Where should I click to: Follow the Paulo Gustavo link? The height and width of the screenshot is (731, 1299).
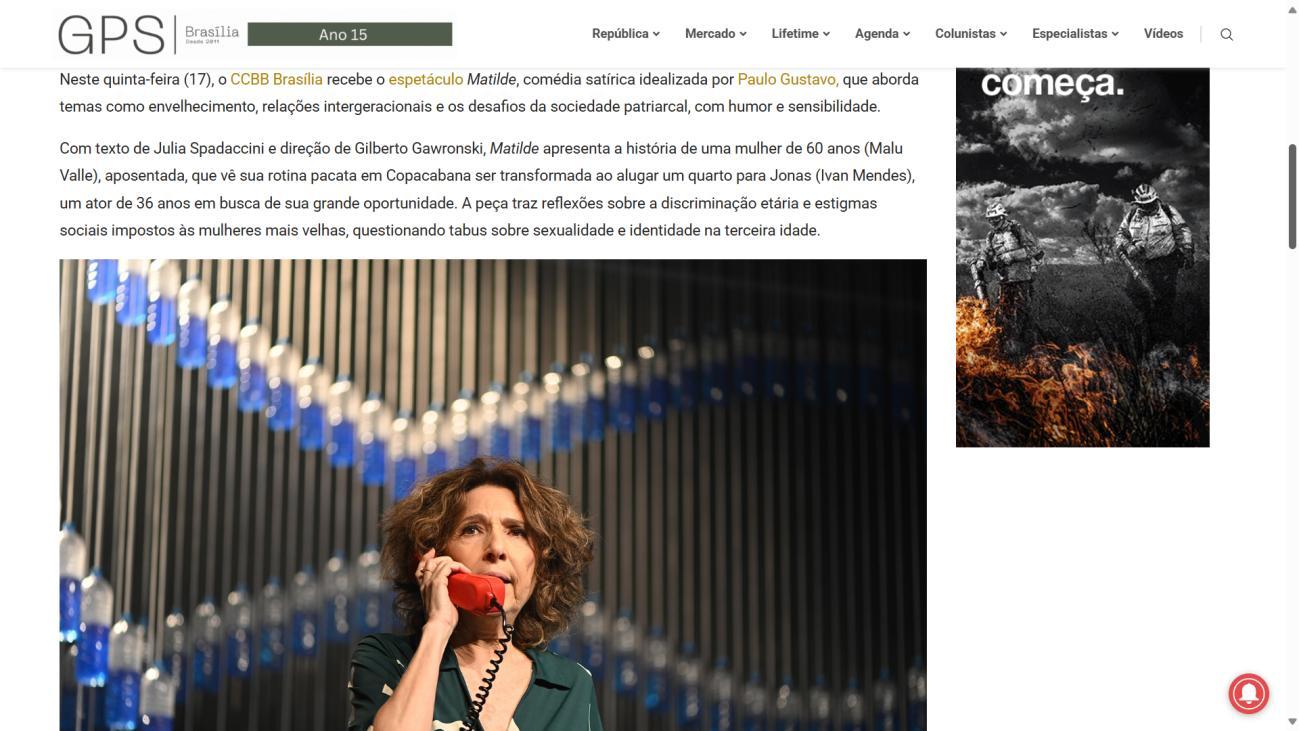coord(788,79)
